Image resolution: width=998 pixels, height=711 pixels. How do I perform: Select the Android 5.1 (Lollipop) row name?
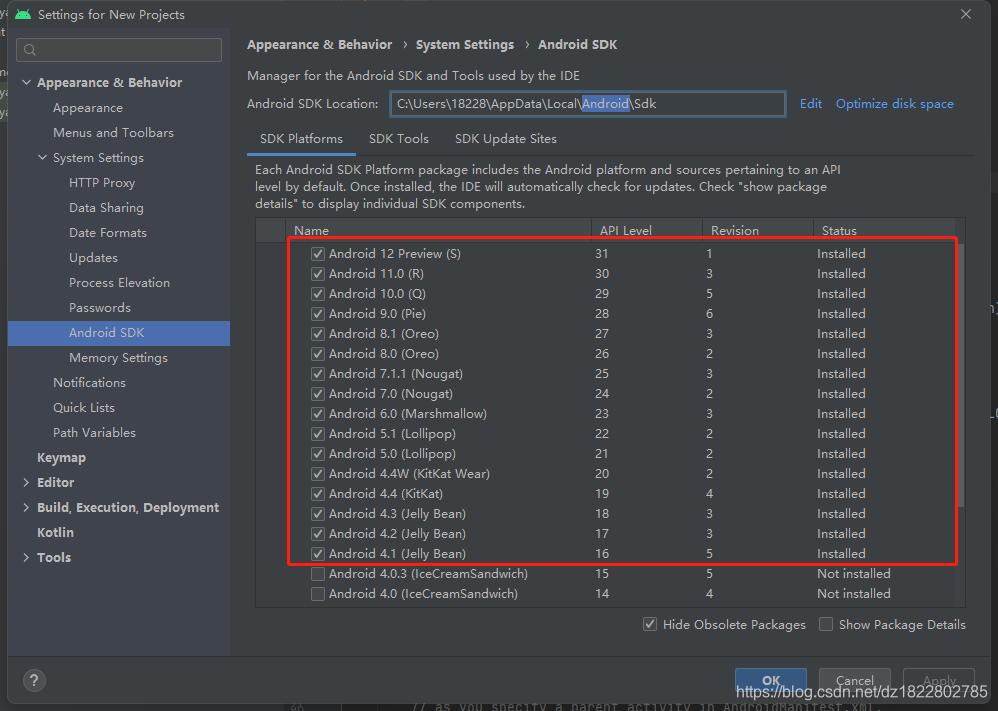(392, 434)
